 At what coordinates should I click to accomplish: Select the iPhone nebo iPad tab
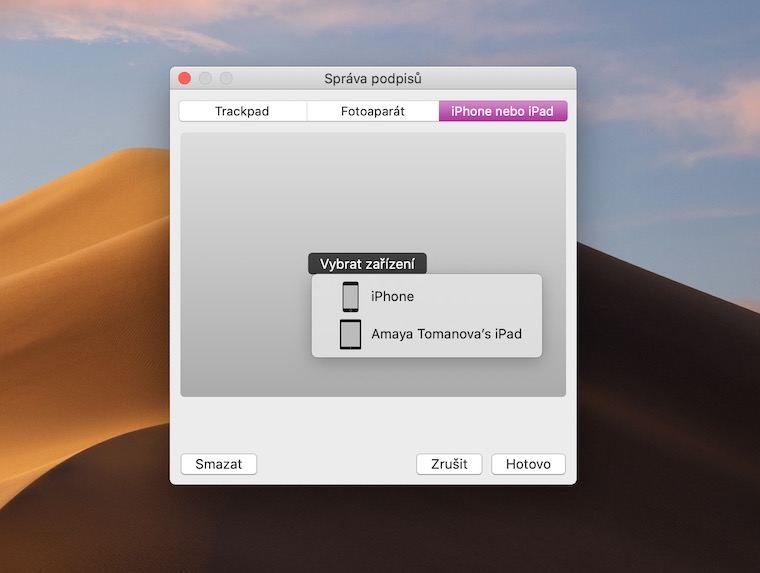click(503, 111)
